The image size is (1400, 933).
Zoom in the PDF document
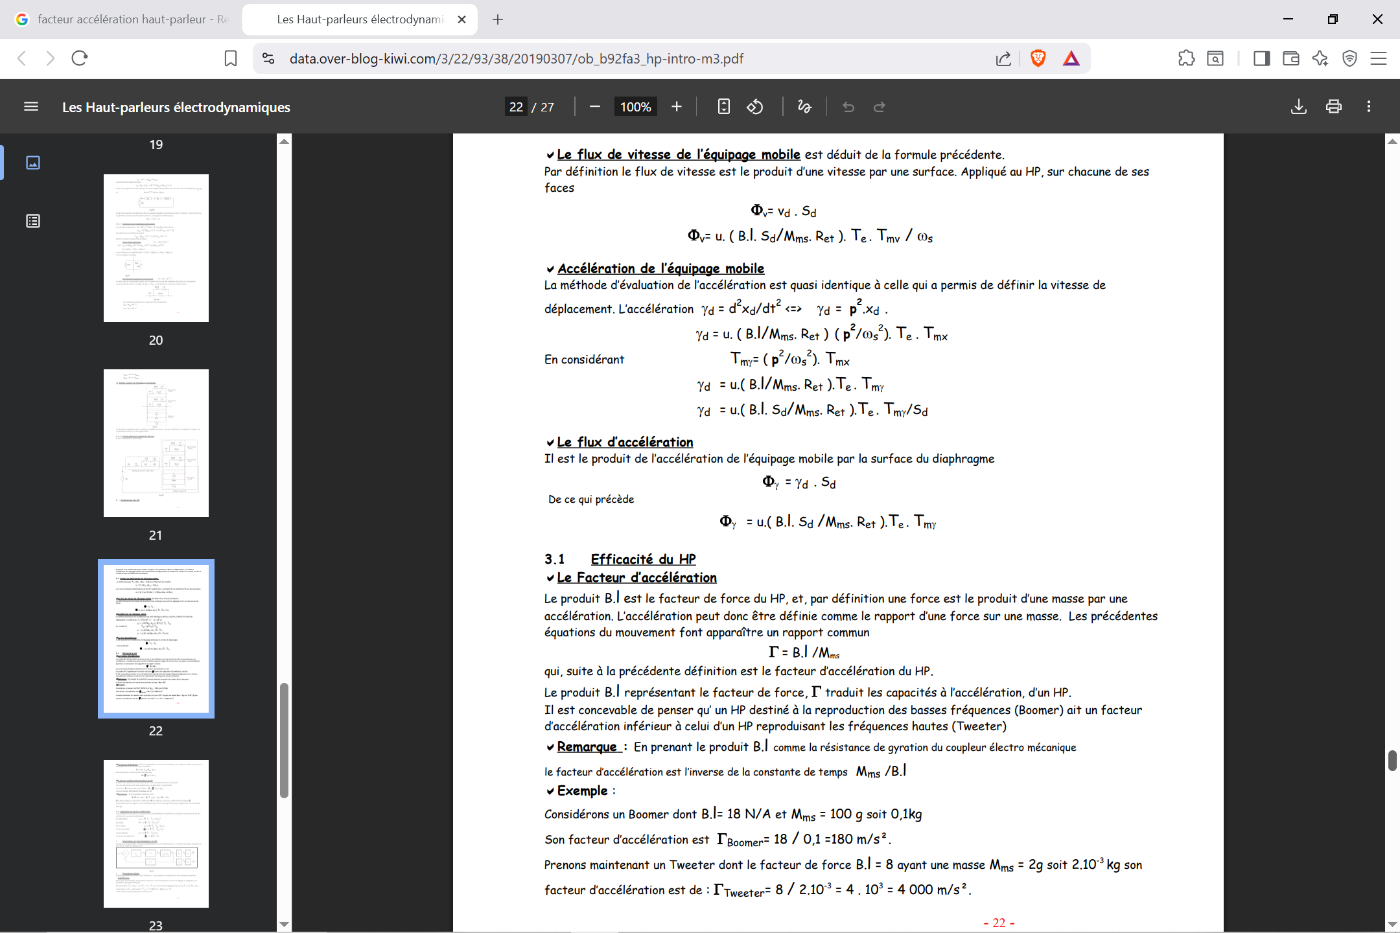[x=677, y=107]
